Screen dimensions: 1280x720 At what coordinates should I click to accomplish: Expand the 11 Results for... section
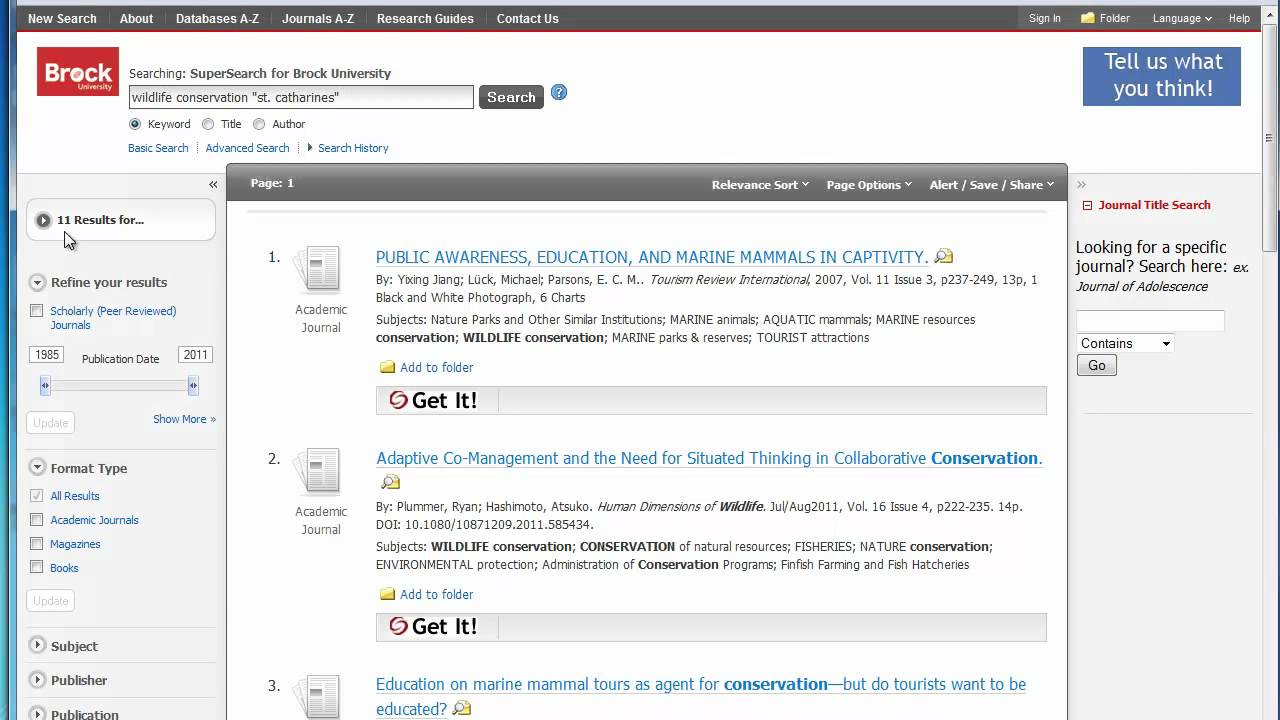click(43, 220)
